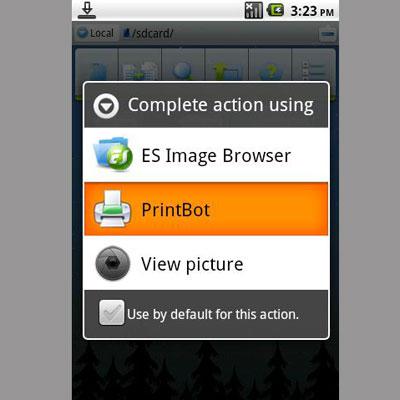Tap the up-folder green arrow toolbar icon

coord(226,70)
